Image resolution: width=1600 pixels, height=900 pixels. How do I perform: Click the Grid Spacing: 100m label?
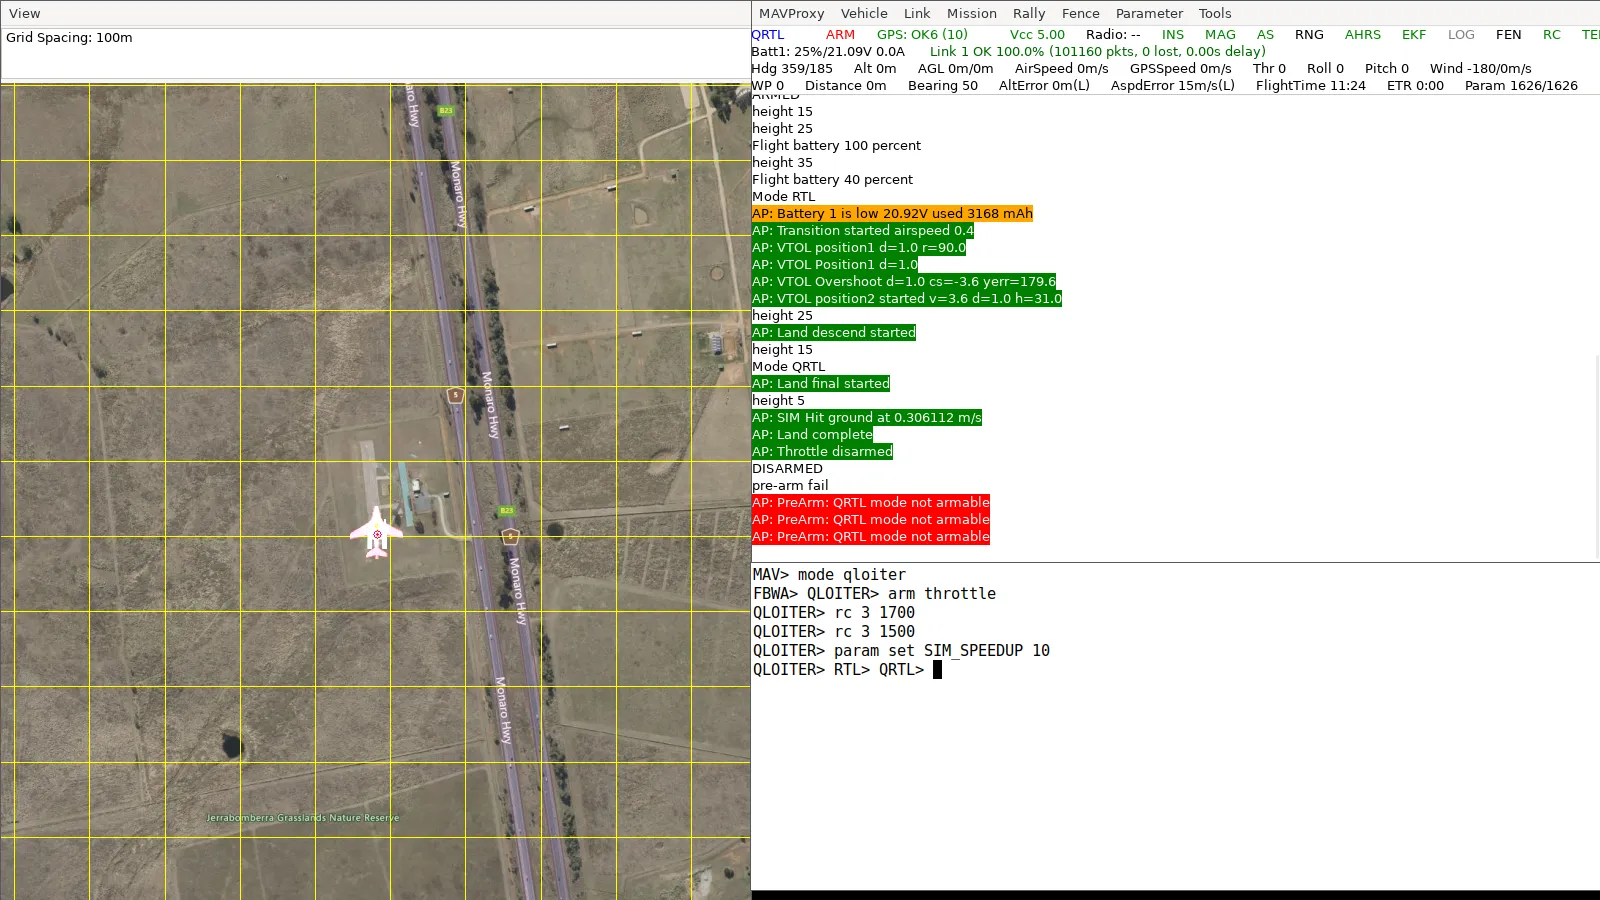tap(69, 37)
